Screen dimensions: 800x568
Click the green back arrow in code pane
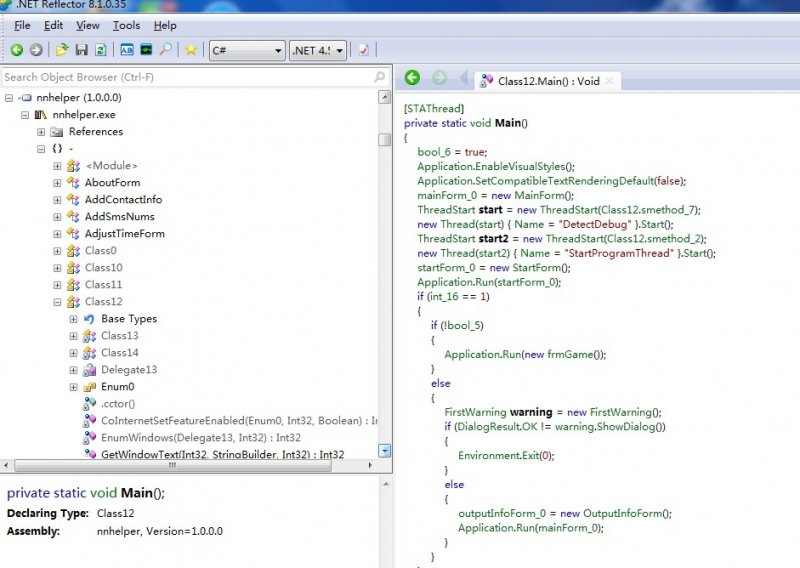412,78
